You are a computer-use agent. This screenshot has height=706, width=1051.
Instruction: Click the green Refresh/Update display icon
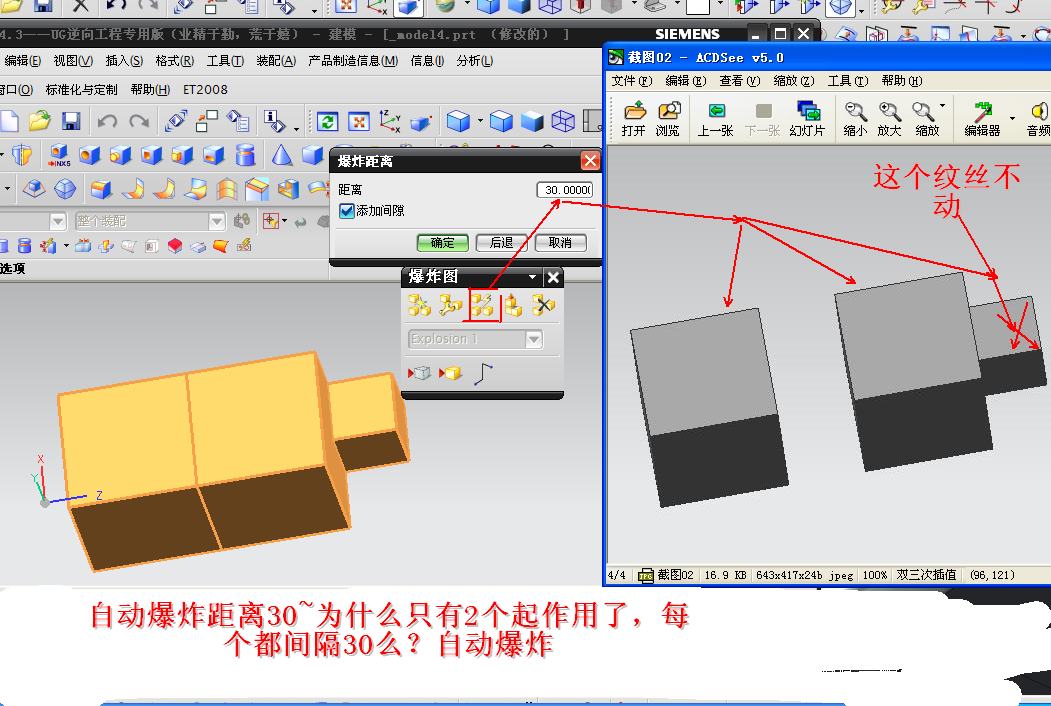coord(327,121)
